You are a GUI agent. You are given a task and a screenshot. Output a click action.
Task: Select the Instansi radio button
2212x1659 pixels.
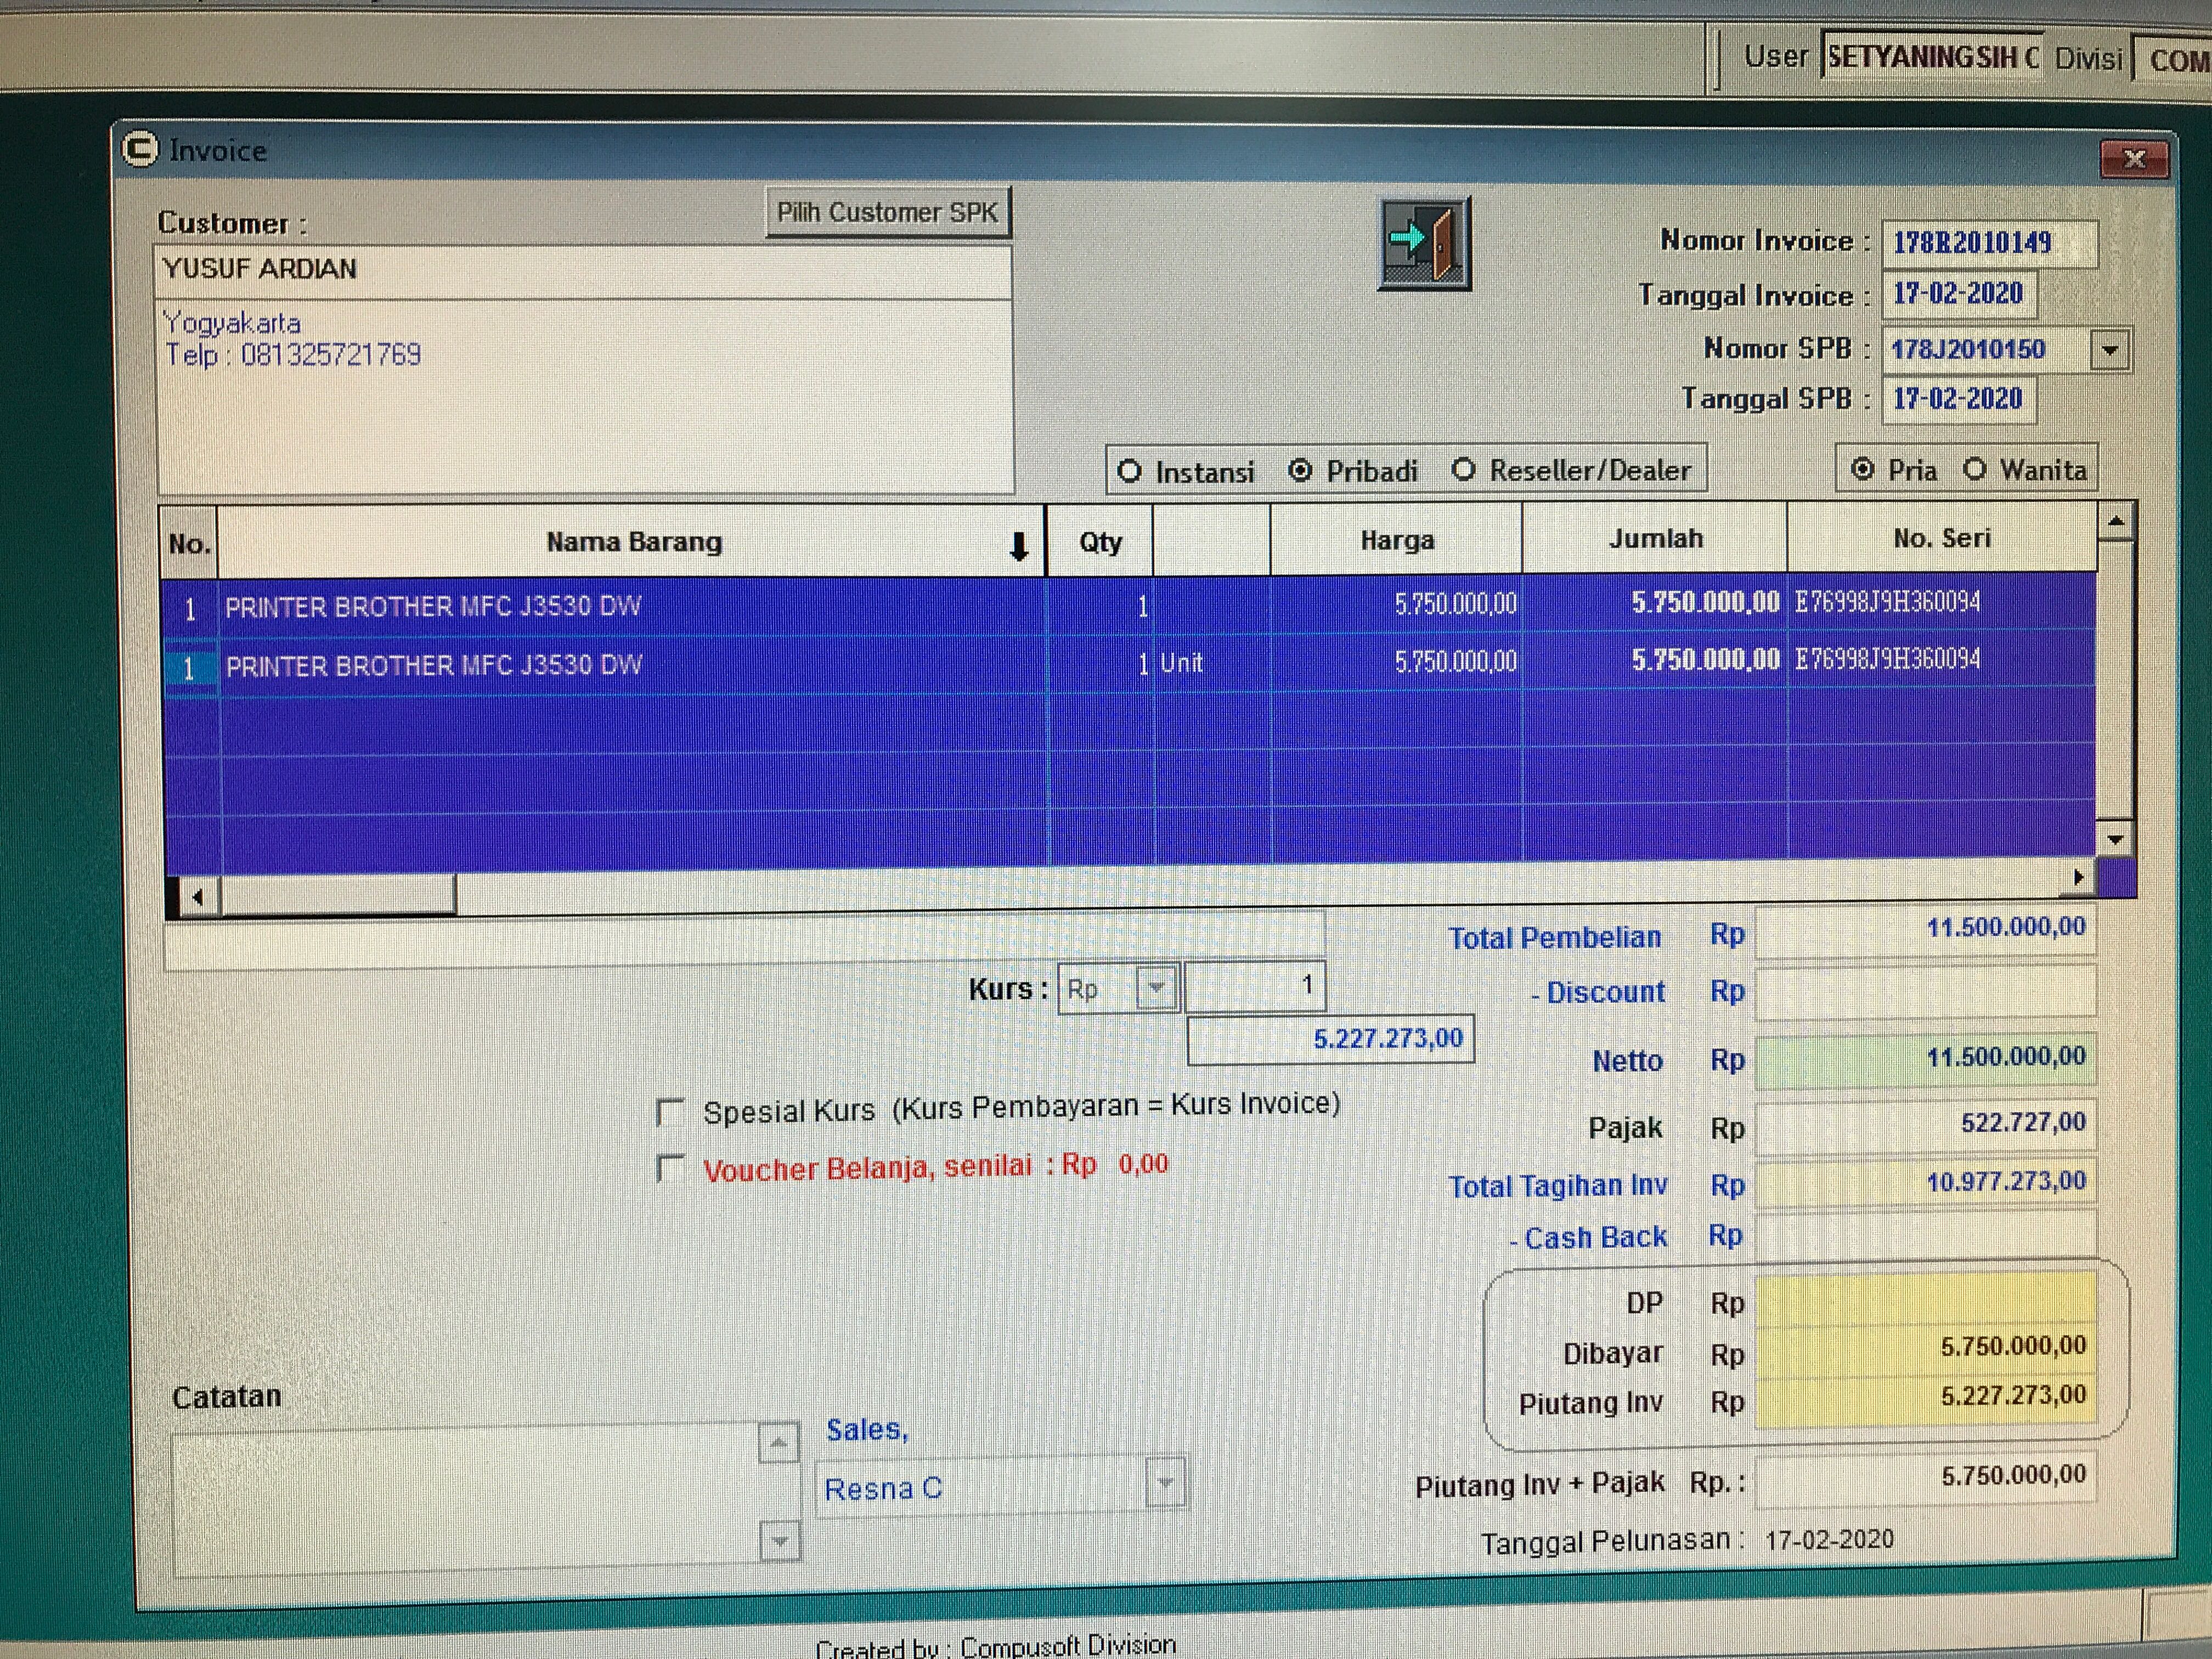[x=1130, y=471]
